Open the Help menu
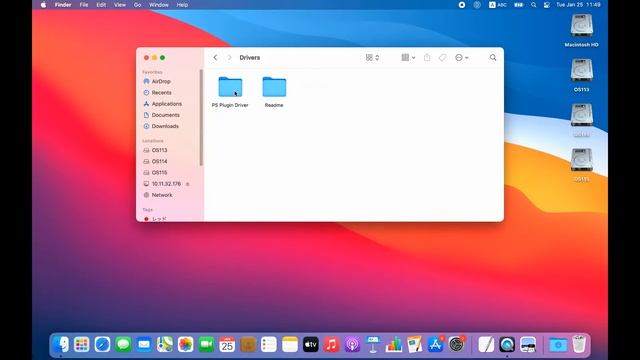 click(x=182, y=5)
